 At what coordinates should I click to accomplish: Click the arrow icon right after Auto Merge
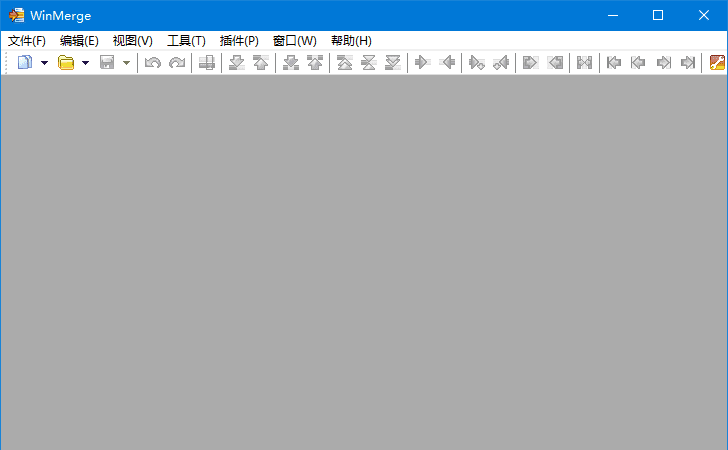(x=614, y=62)
